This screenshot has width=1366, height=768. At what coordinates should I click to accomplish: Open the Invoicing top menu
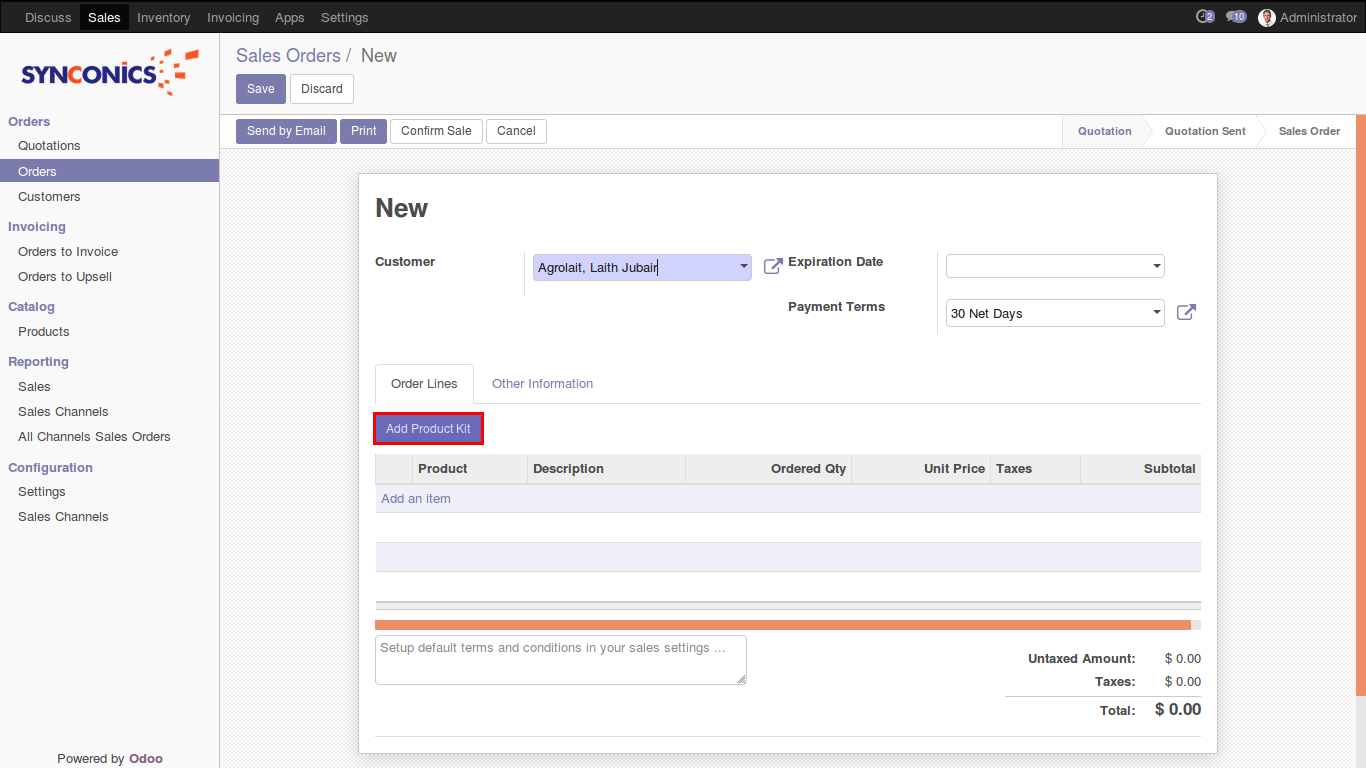[233, 17]
